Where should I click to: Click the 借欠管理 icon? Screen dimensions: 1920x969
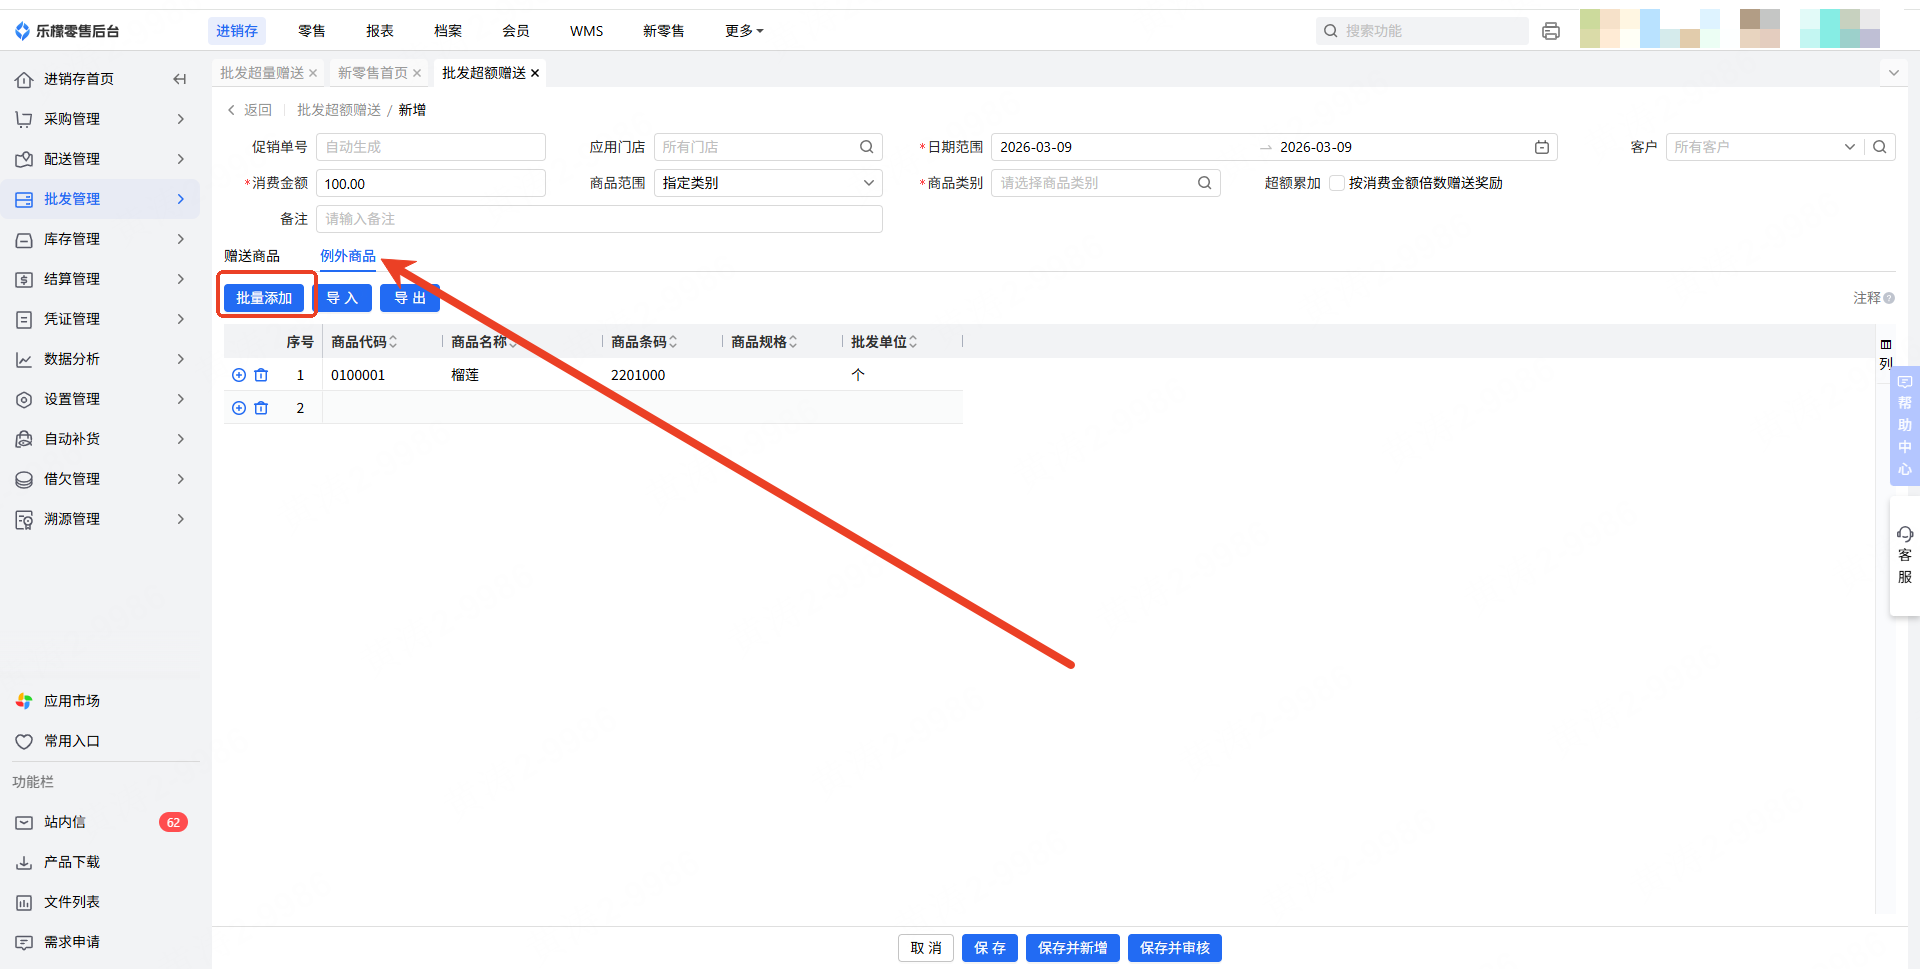pyautogui.click(x=24, y=479)
